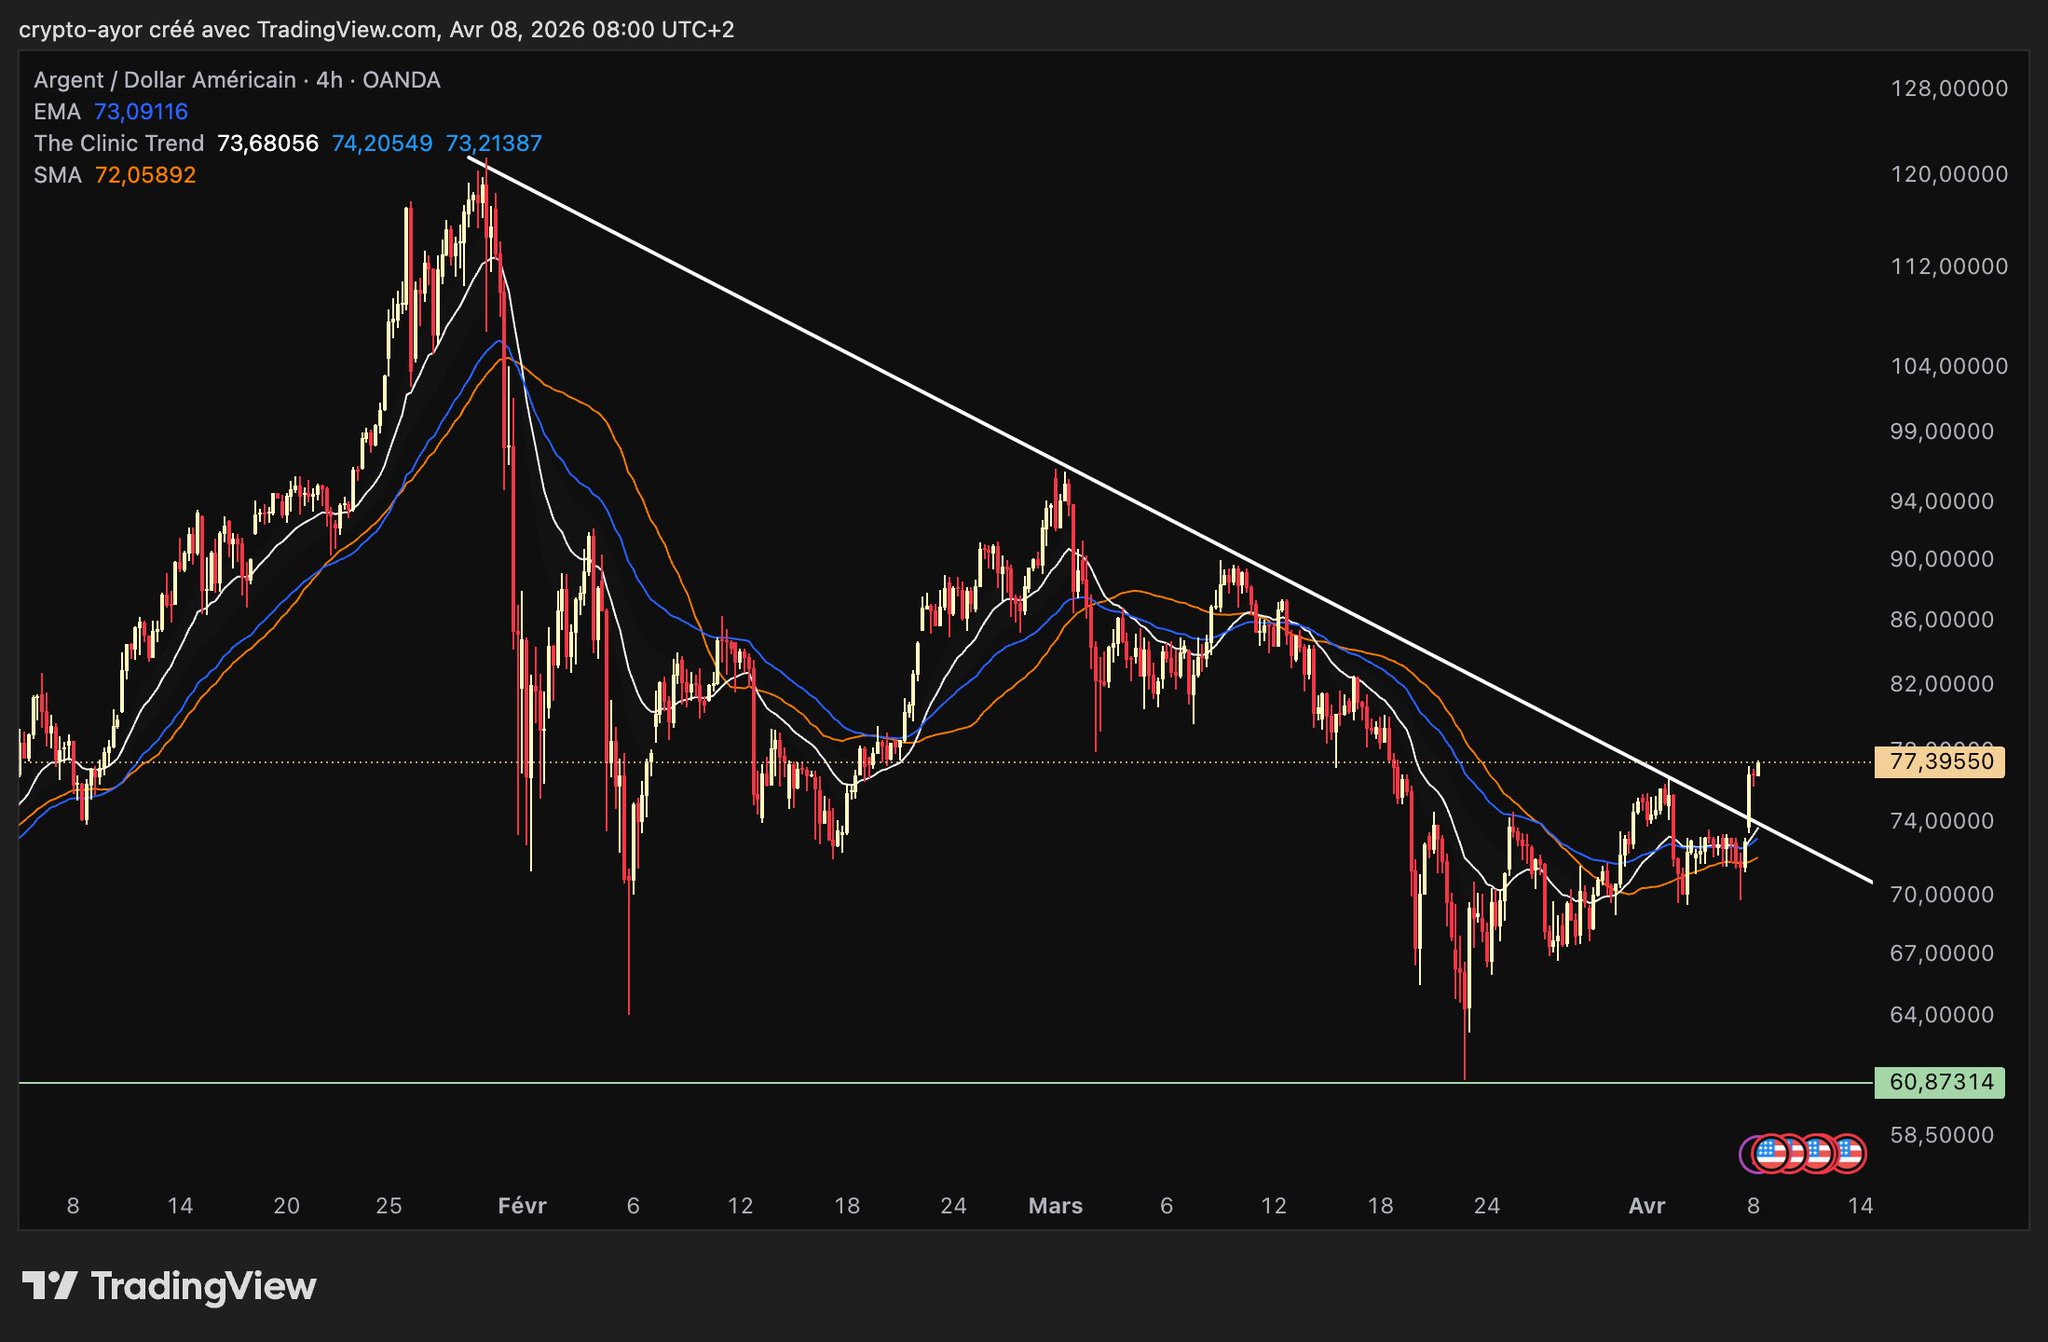Click the blue EMA value 73,09116
Viewport: 2048px width, 1342px height.
[x=141, y=112]
